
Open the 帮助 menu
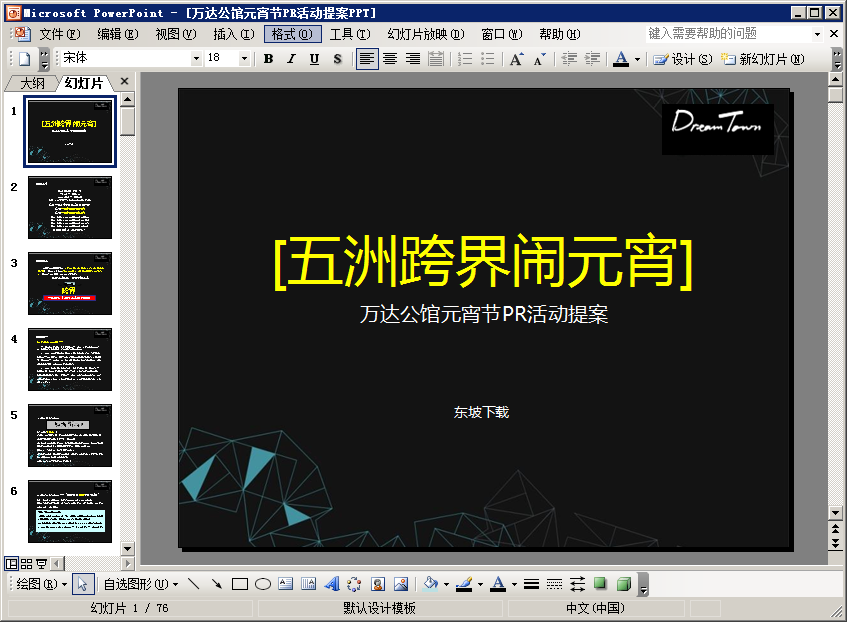pos(560,34)
